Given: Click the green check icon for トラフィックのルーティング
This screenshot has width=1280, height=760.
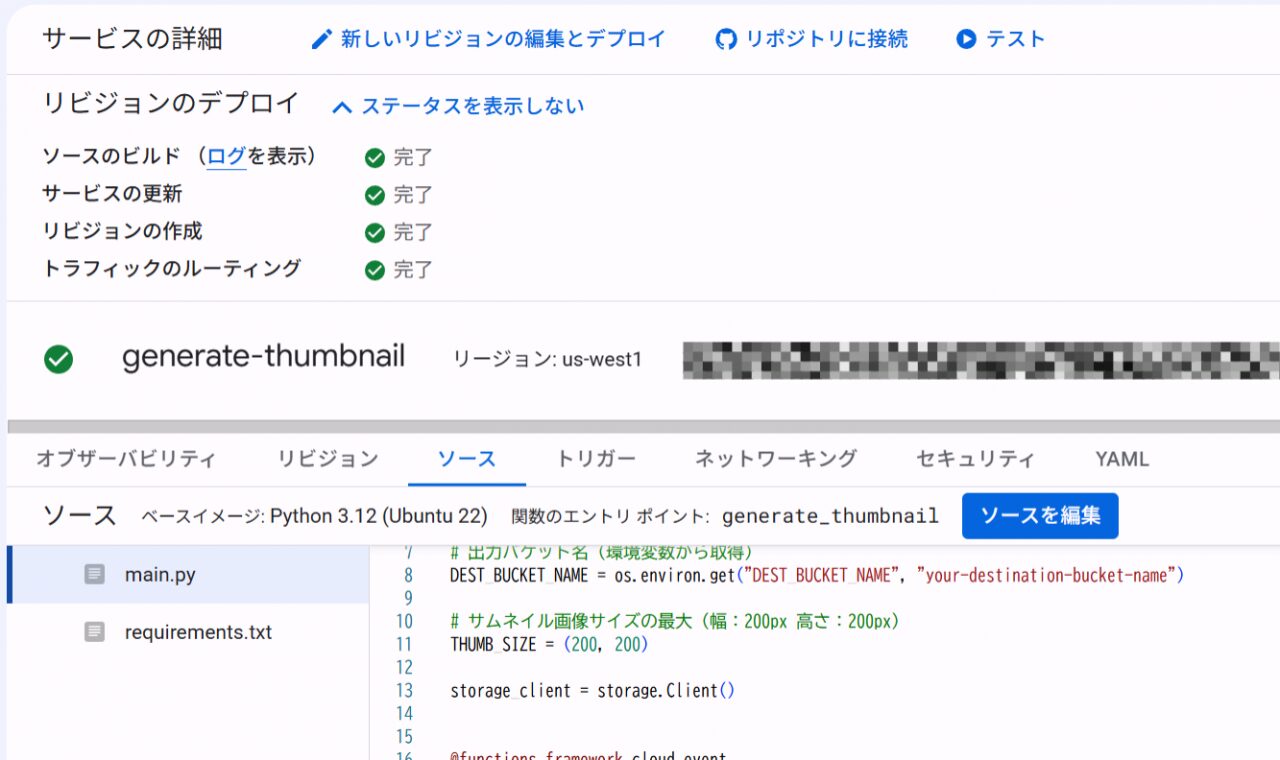Looking at the screenshot, I should (375, 270).
